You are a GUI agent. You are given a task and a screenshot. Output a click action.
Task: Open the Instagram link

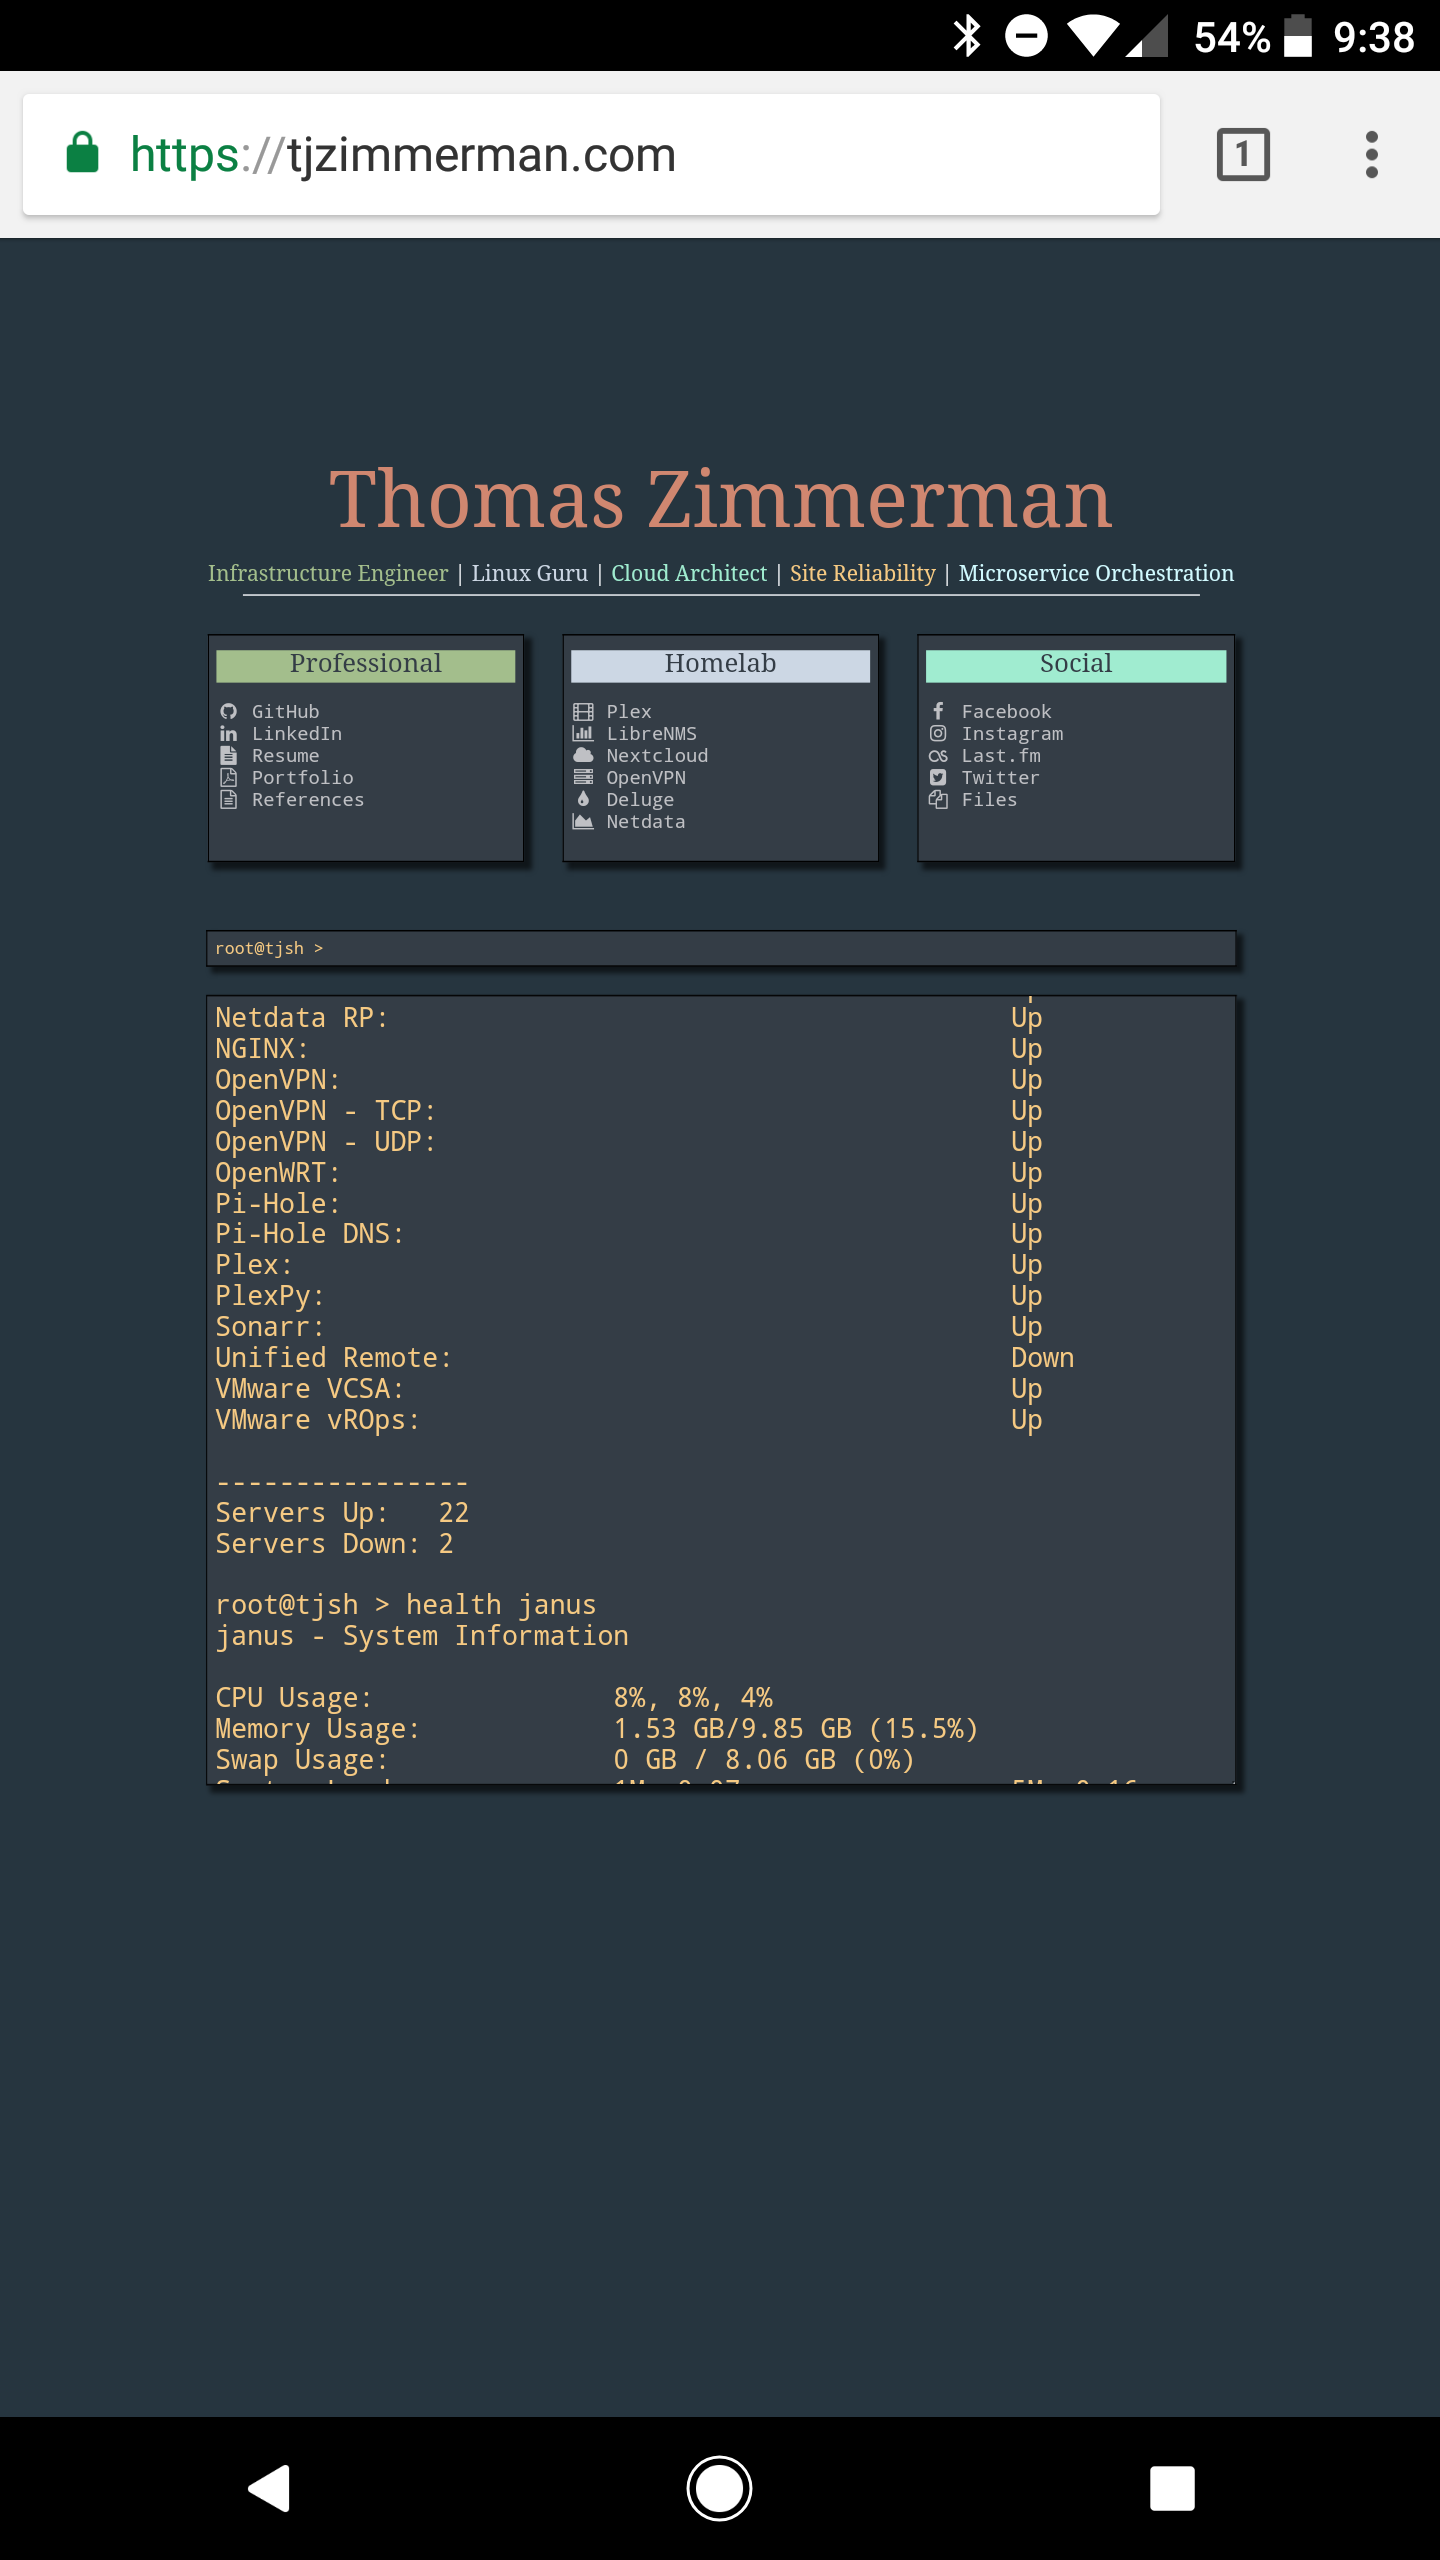1013,733
